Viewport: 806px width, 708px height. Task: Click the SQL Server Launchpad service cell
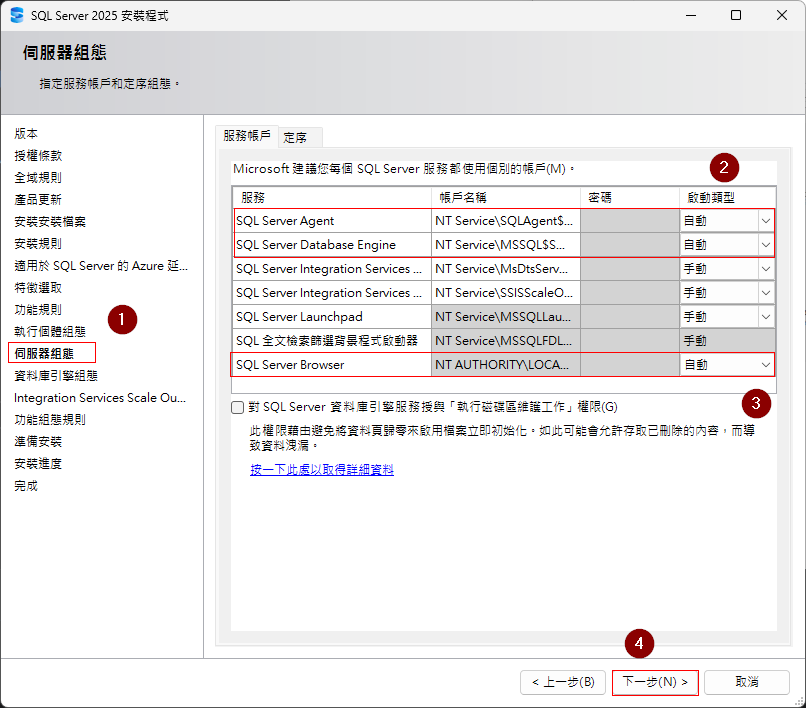click(x=332, y=317)
